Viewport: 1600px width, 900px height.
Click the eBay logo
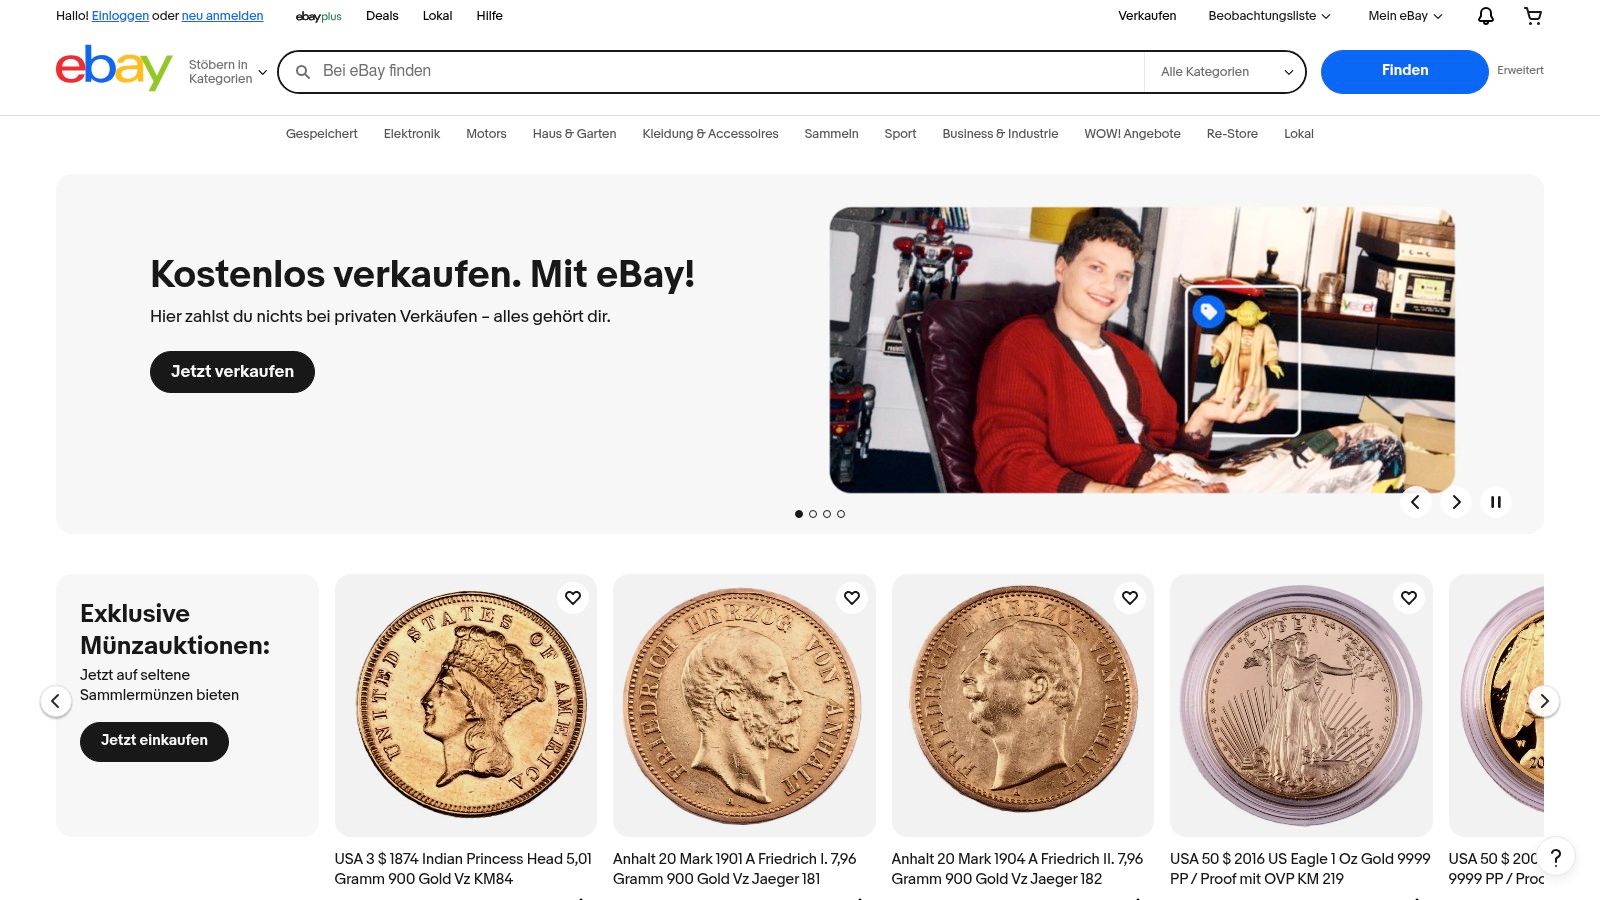[x=114, y=69]
